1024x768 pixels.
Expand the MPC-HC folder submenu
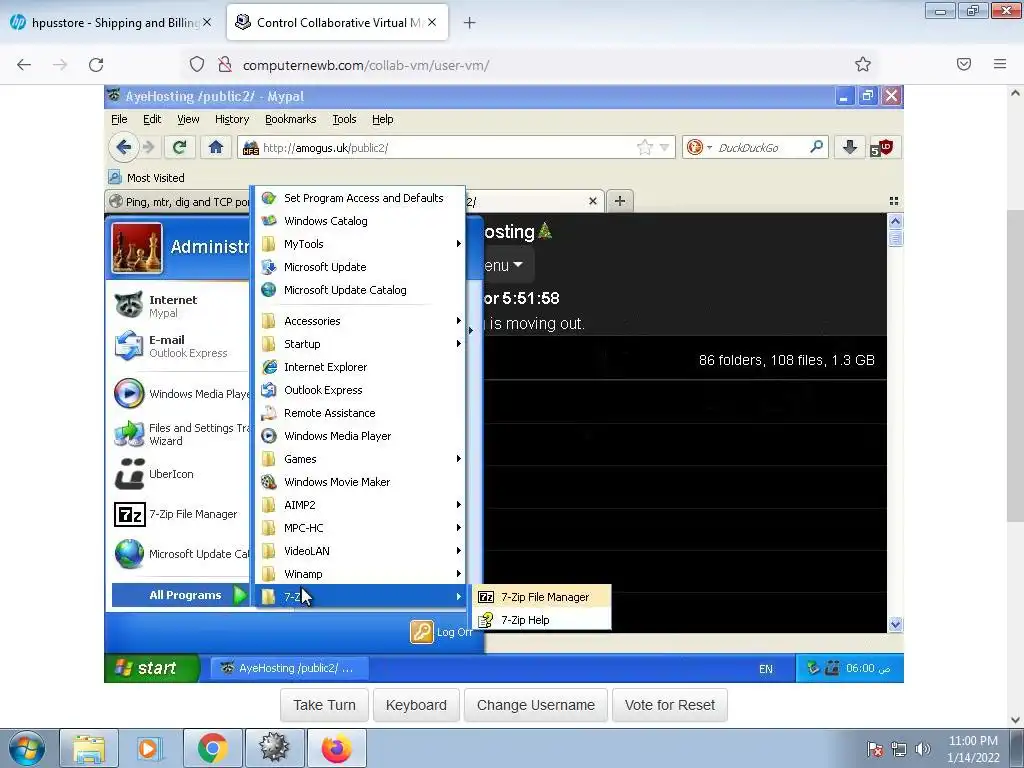(x=360, y=528)
